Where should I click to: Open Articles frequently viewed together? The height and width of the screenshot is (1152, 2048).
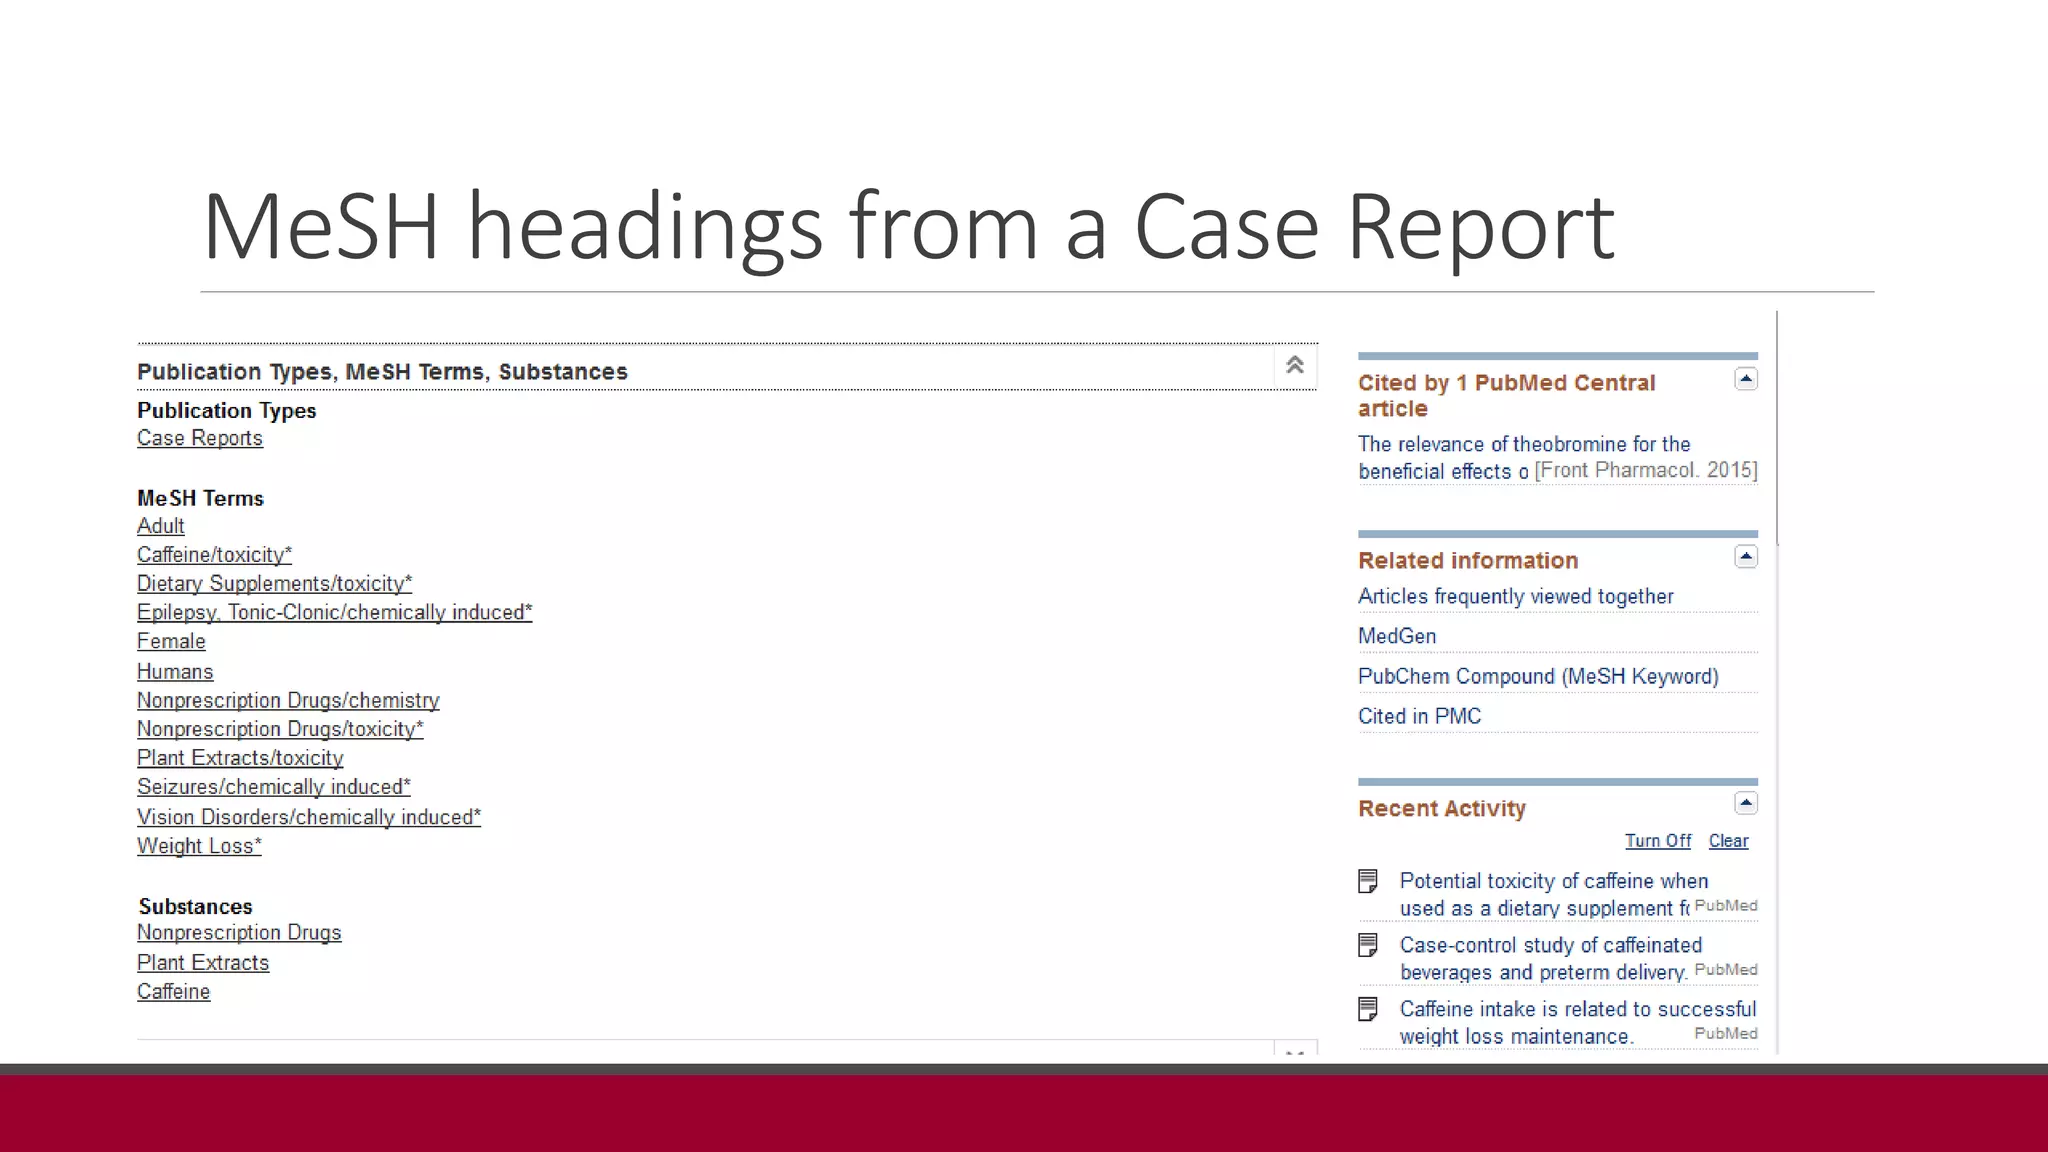(x=1515, y=597)
